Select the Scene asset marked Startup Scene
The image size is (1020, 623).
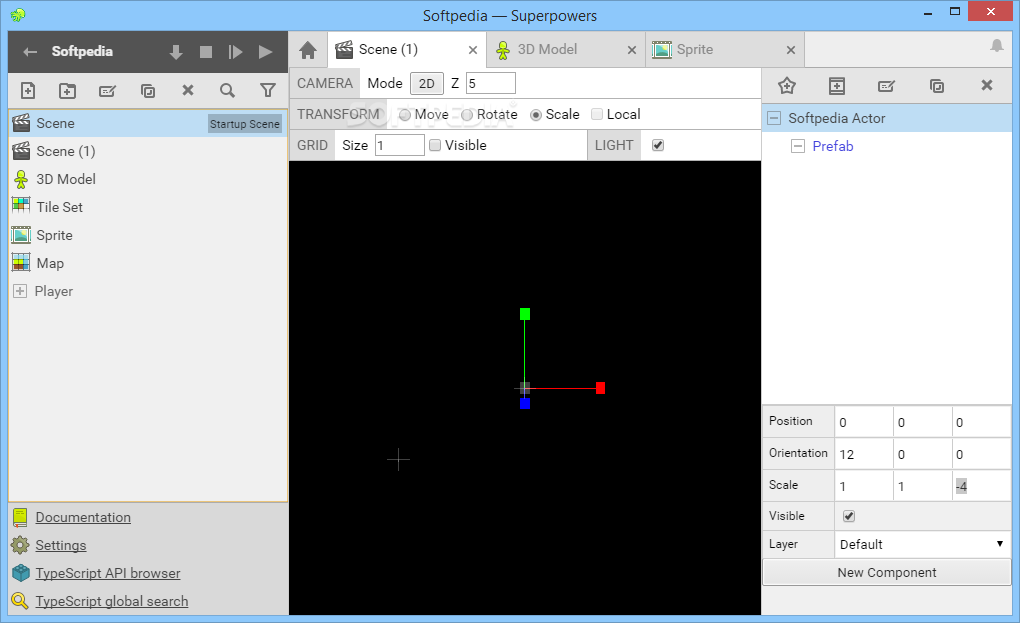[148, 124]
